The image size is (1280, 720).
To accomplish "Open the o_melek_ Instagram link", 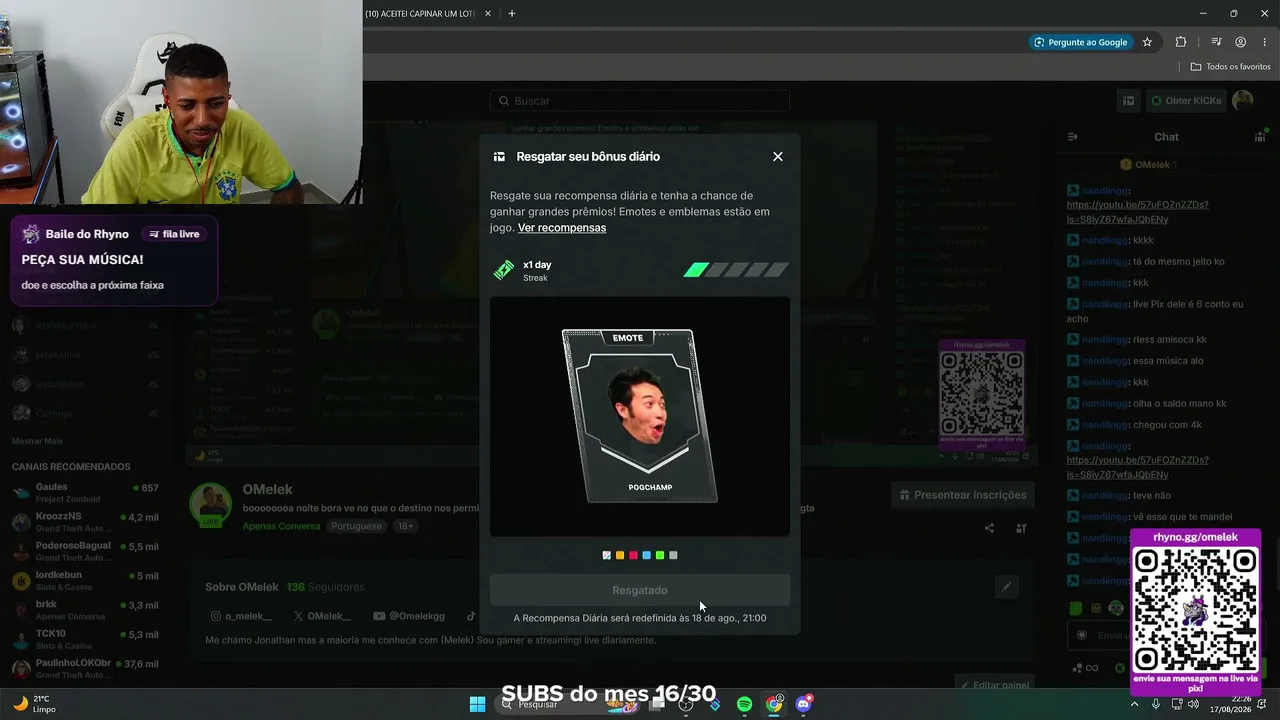I will [x=241, y=617].
